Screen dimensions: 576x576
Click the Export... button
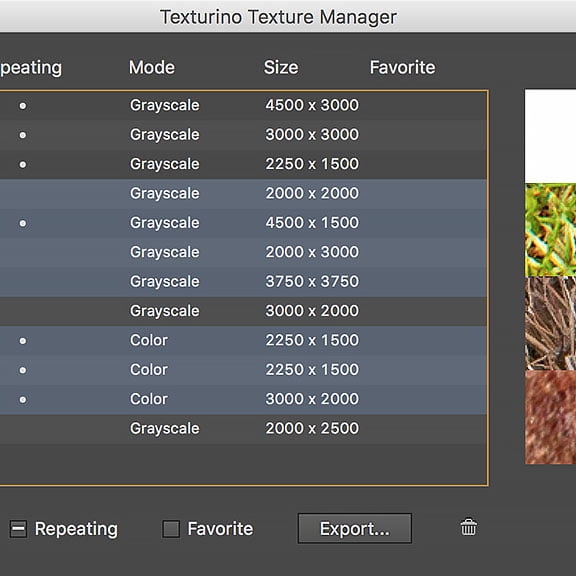[x=354, y=528]
